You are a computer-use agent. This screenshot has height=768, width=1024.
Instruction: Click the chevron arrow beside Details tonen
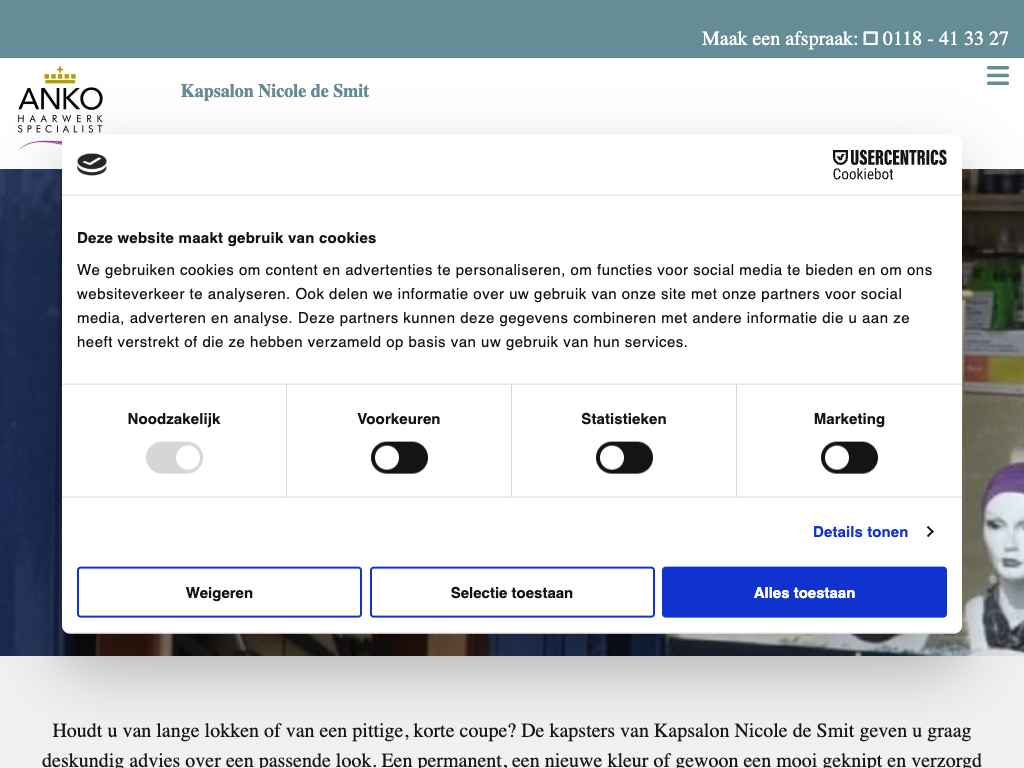click(x=930, y=532)
